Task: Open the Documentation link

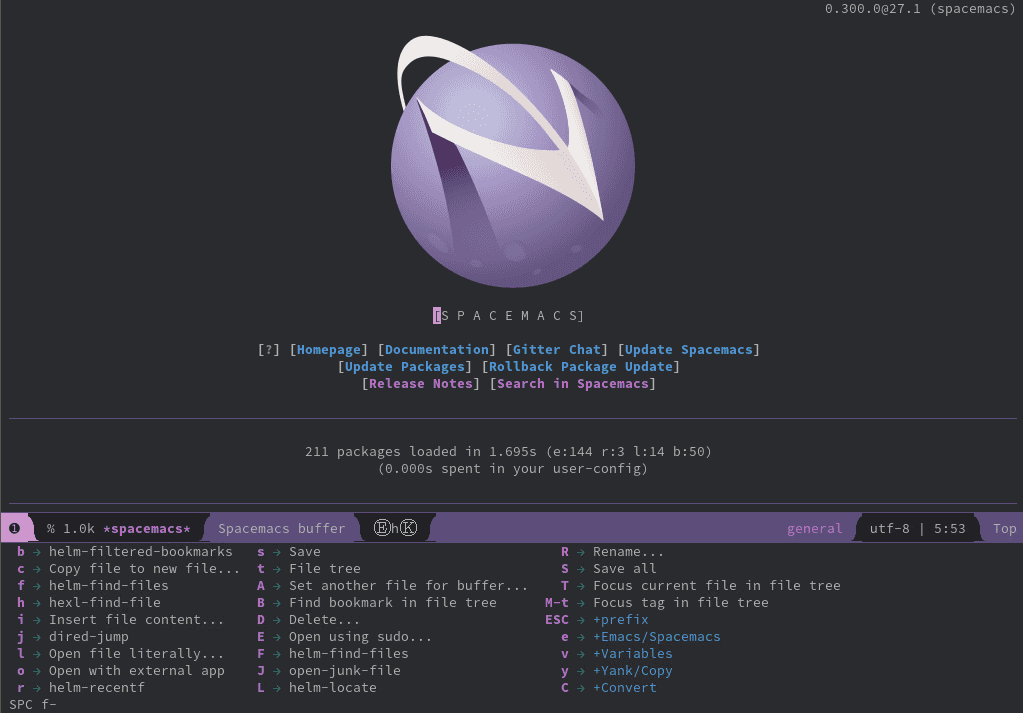Action: coord(436,350)
